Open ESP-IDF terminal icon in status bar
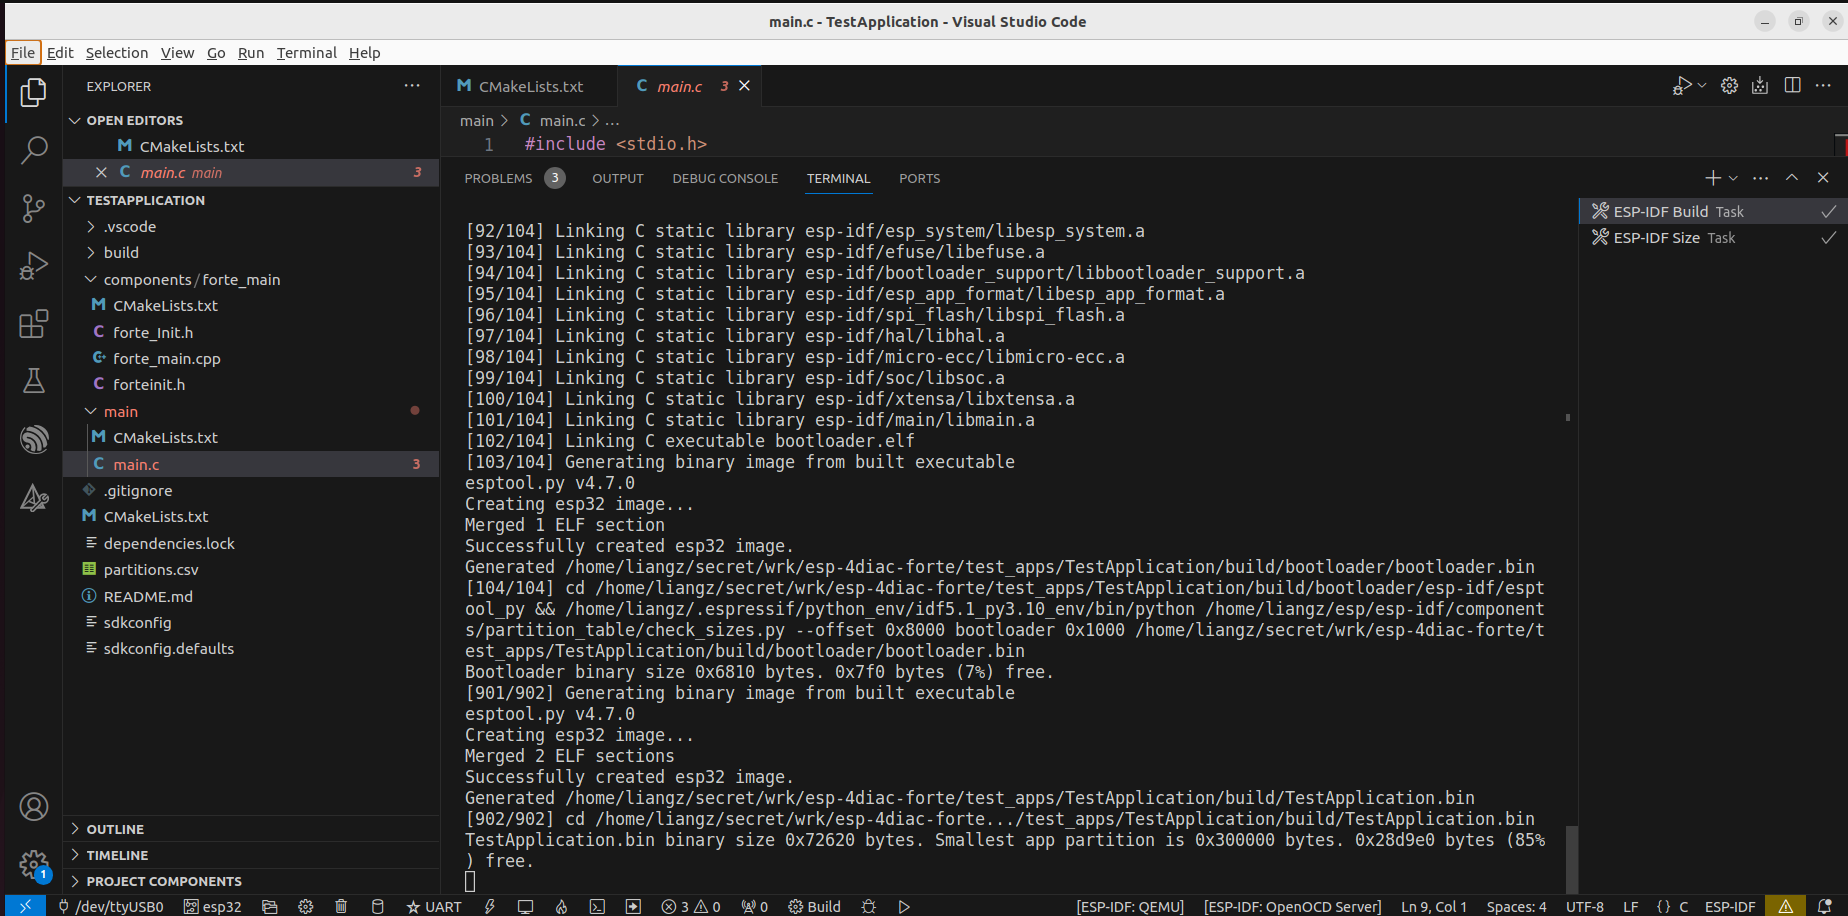 pos(597,906)
